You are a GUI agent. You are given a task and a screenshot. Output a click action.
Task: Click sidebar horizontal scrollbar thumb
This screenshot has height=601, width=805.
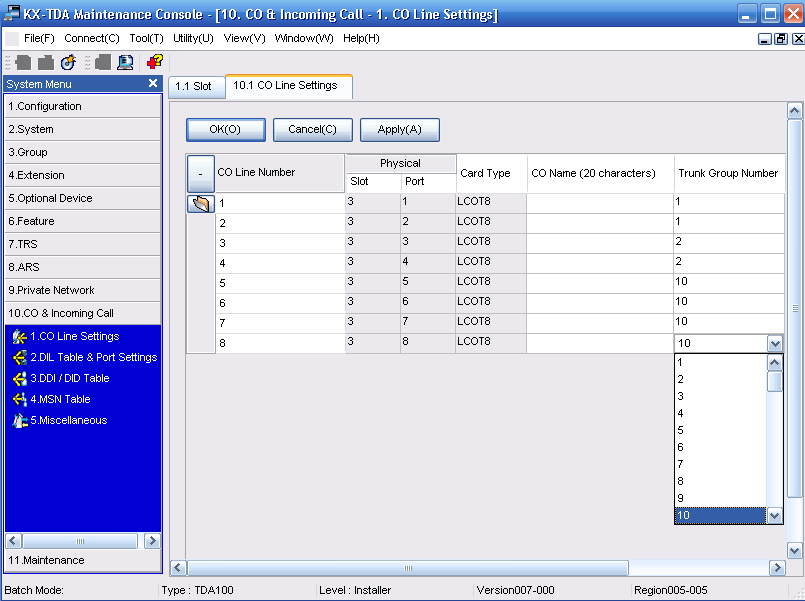80,541
